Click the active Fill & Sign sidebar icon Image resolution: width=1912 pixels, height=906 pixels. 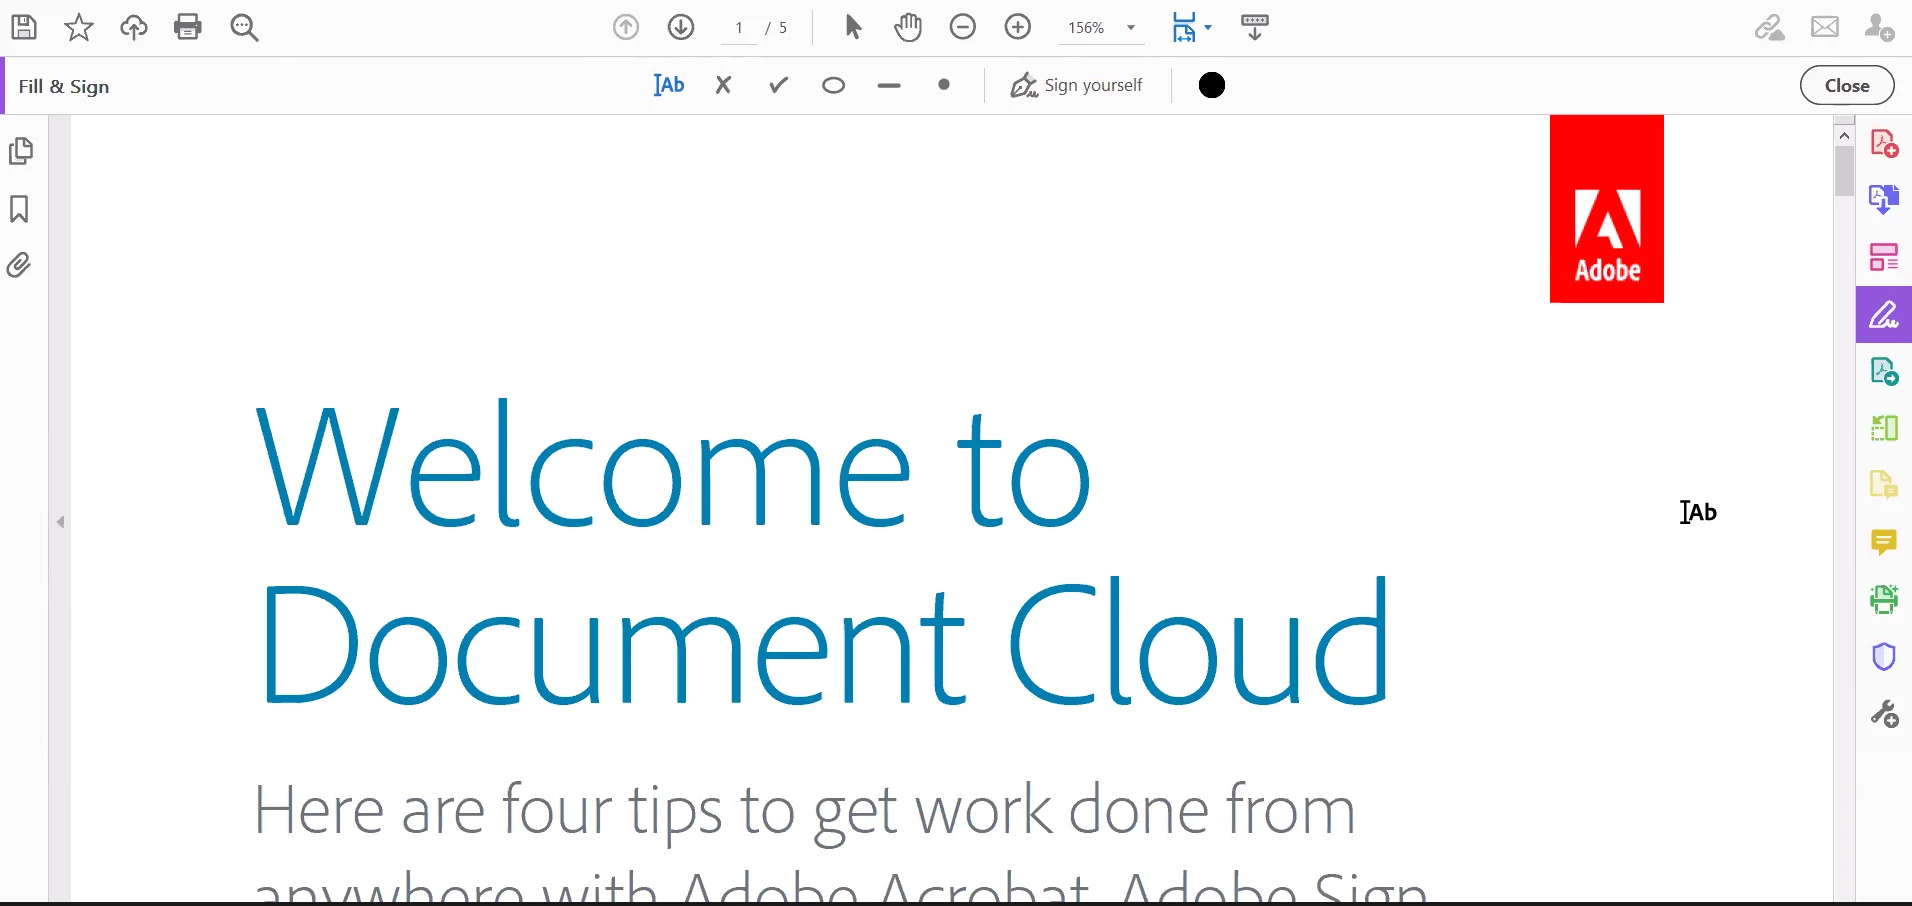pyautogui.click(x=1884, y=315)
